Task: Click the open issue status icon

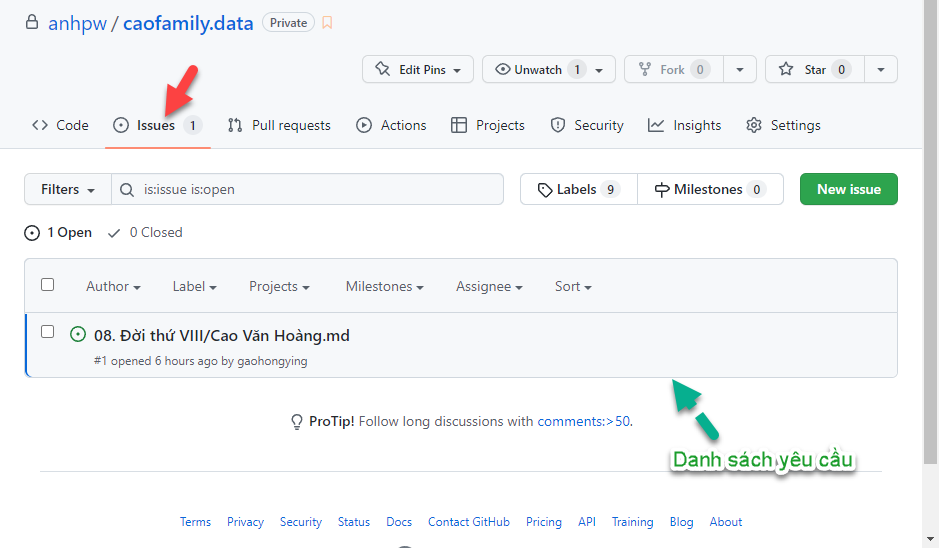Action: tap(78, 335)
